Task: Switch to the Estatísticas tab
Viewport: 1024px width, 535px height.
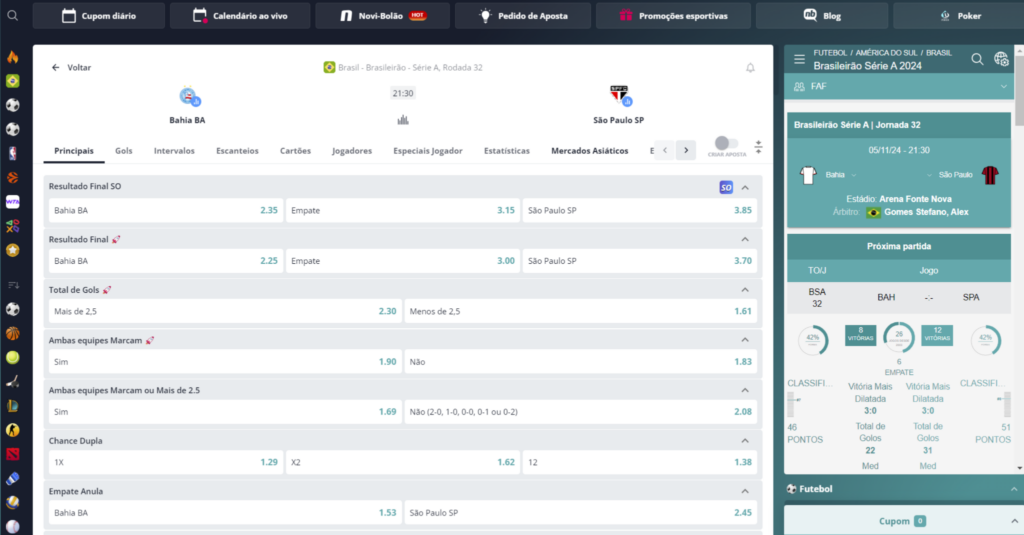Action: click(x=507, y=151)
